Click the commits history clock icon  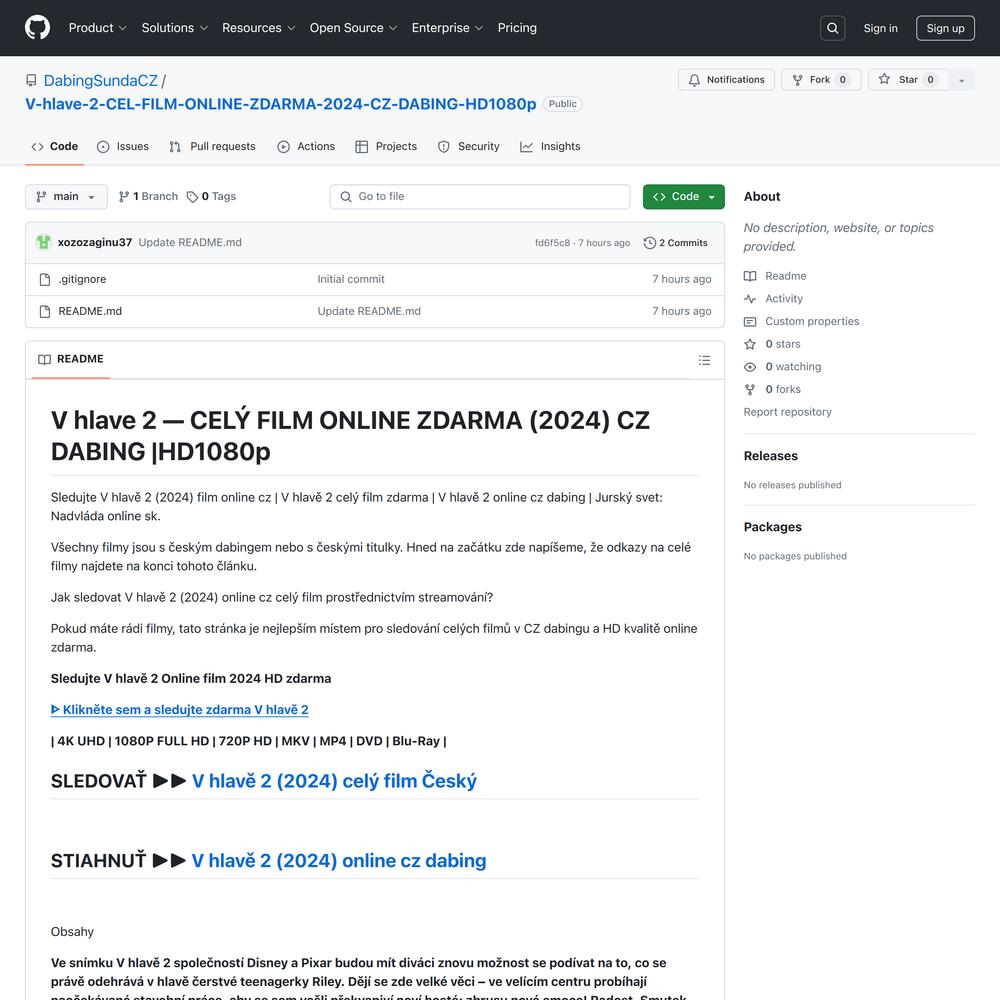pyautogui.click(x=649, y=243)
